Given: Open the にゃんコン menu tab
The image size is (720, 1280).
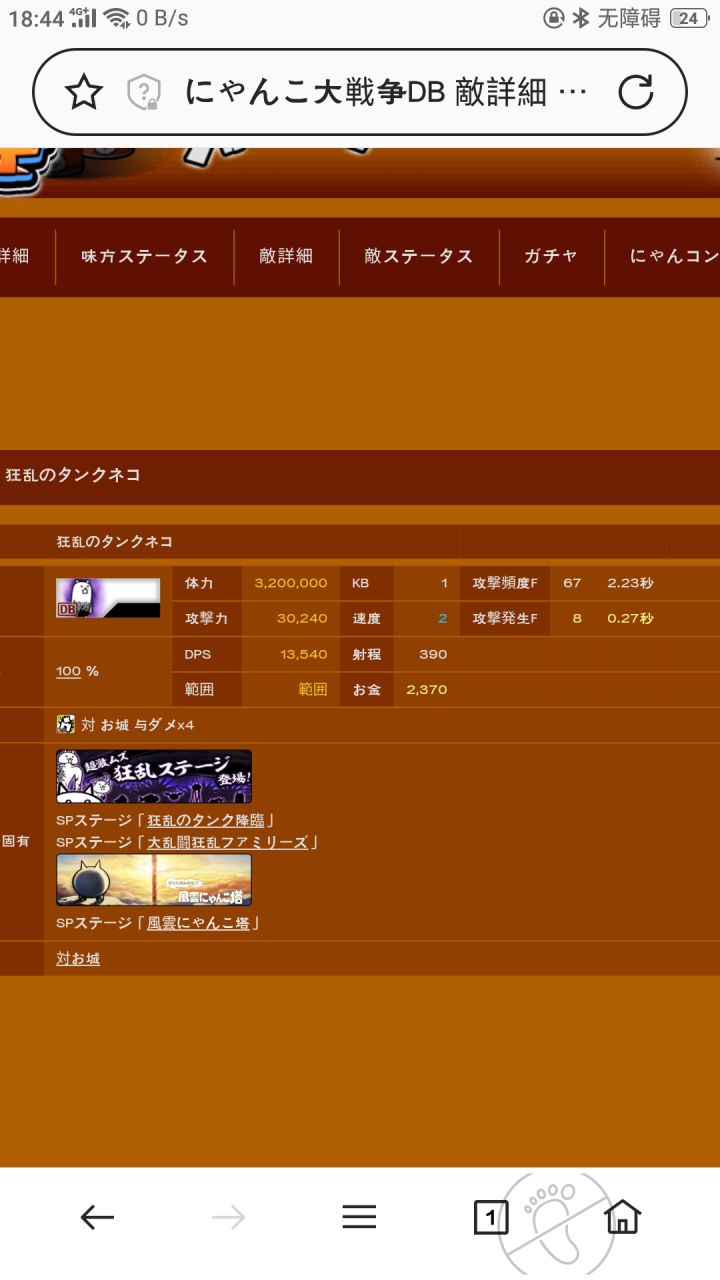Looking at the screenshot, I should (x=675, y=256).
